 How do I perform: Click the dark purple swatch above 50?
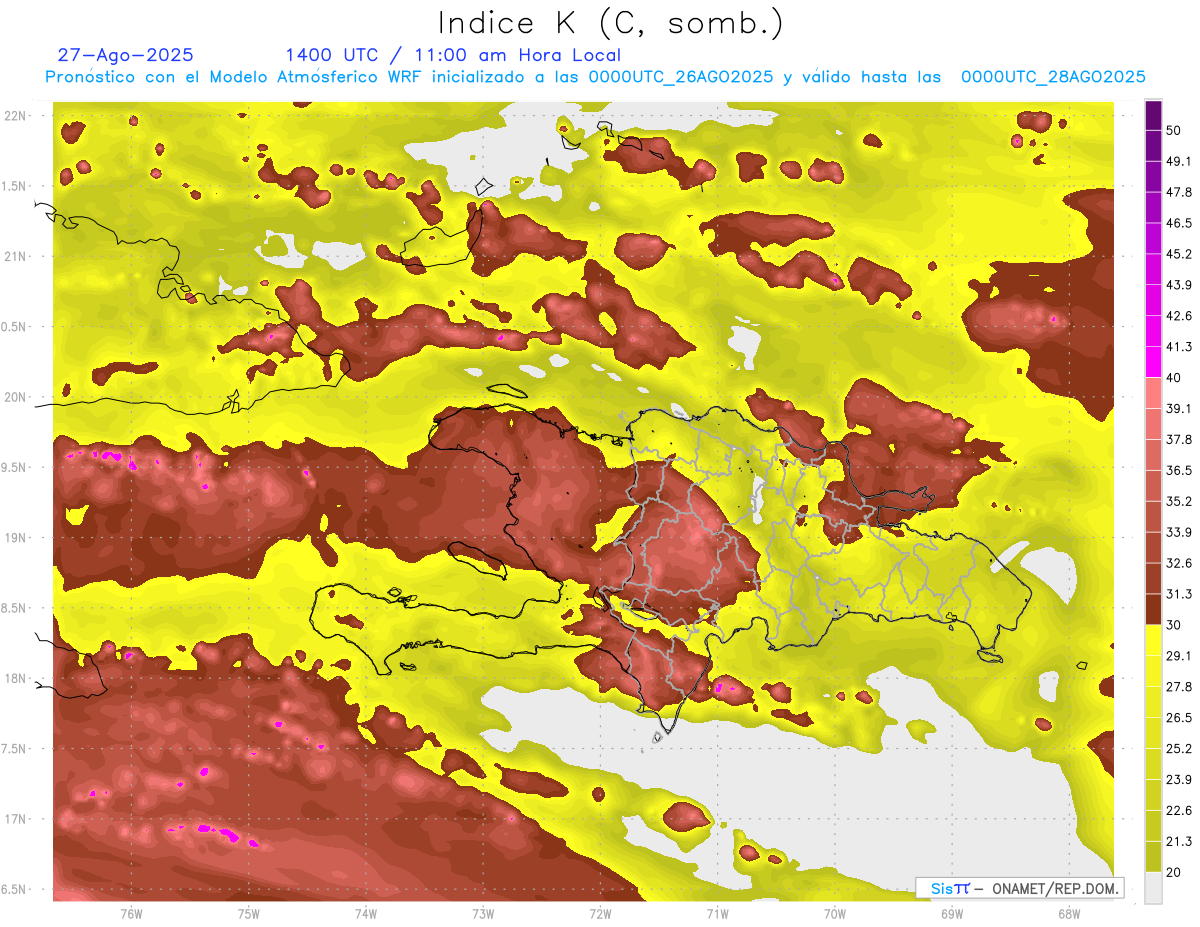pos(1153,117)
